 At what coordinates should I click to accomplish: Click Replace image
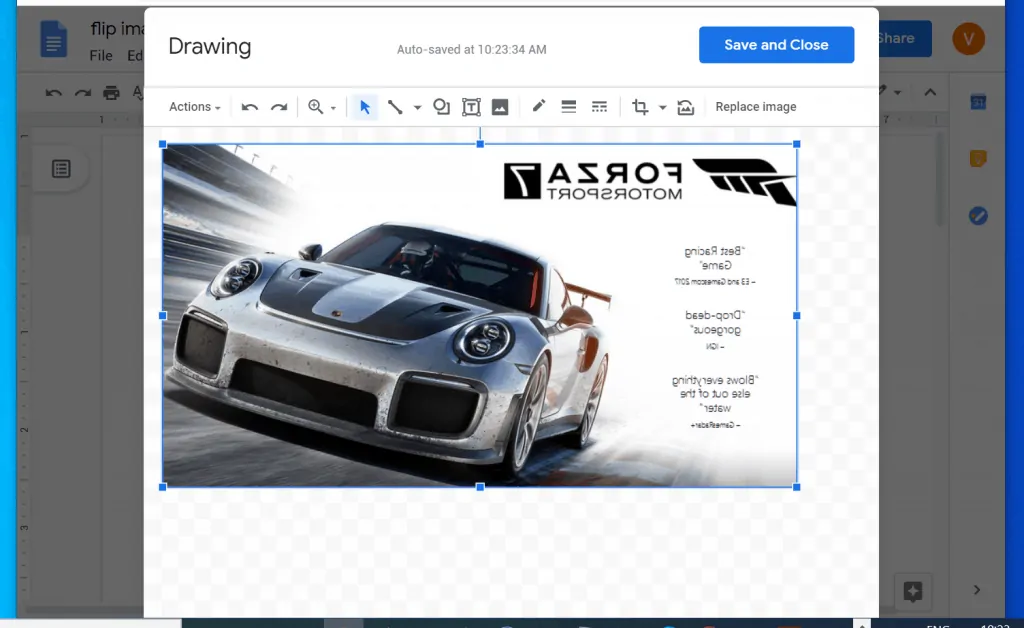pos(756,107)
